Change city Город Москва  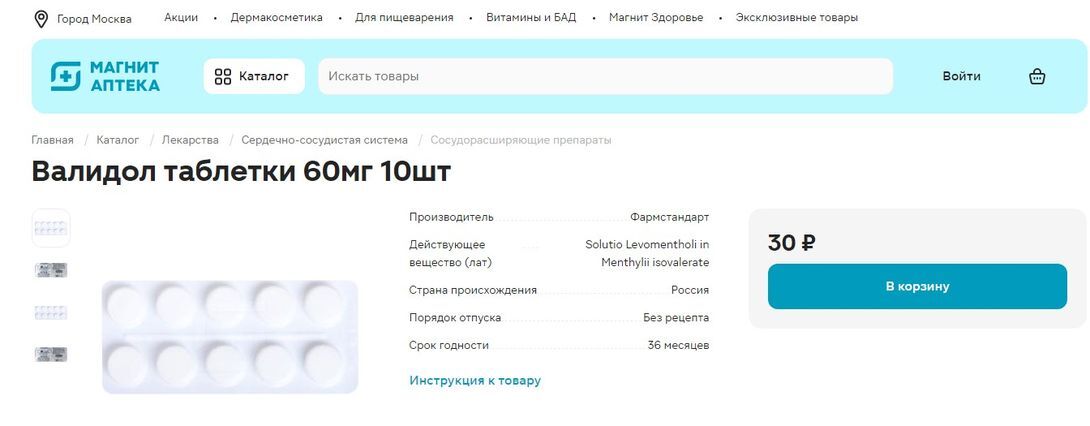(x=94, y=18)
